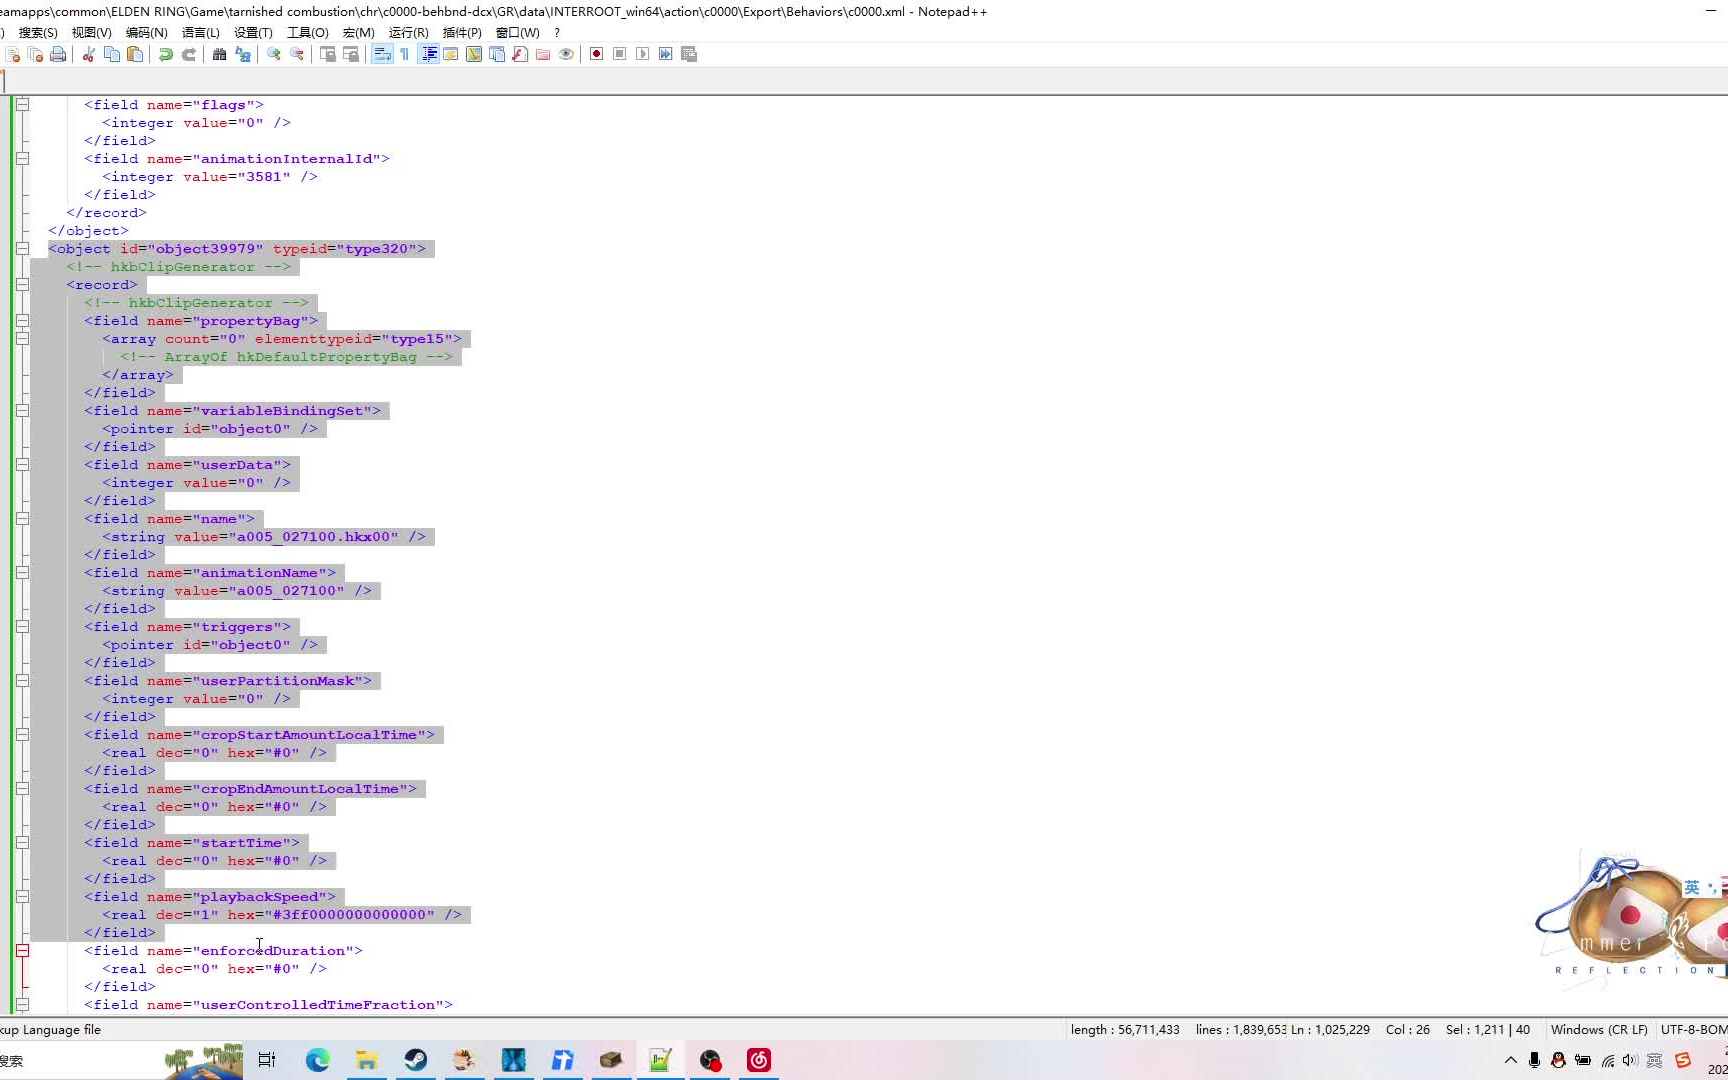This screenshot has width=1728, height=1080.
Task: Click the Copy toolbar icon
Action: [112, 54]
